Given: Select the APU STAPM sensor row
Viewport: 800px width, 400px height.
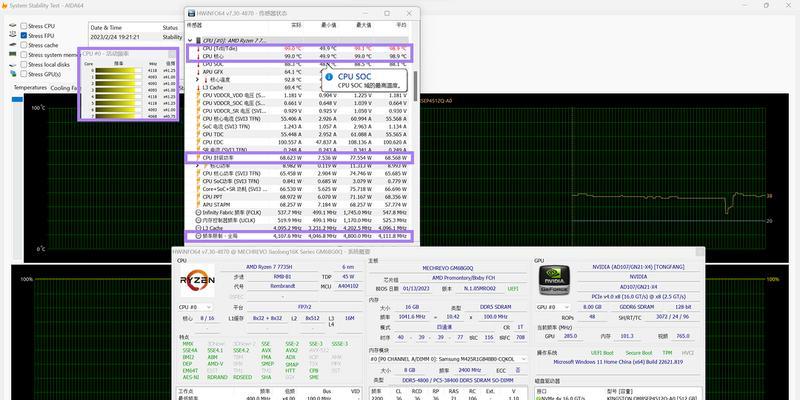Looking at the screenshot, I should pyautogui.click(x=299, y=205).
